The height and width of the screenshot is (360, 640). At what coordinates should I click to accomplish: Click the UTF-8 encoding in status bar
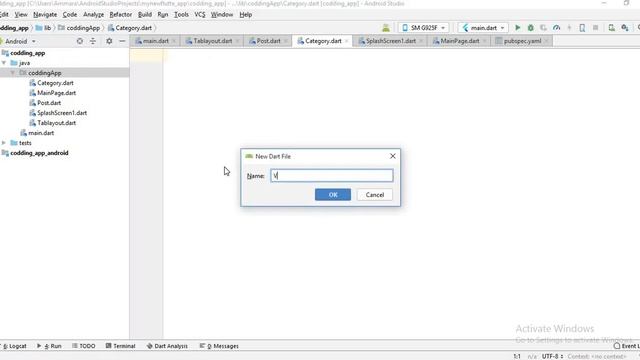(x=552, y=356)
